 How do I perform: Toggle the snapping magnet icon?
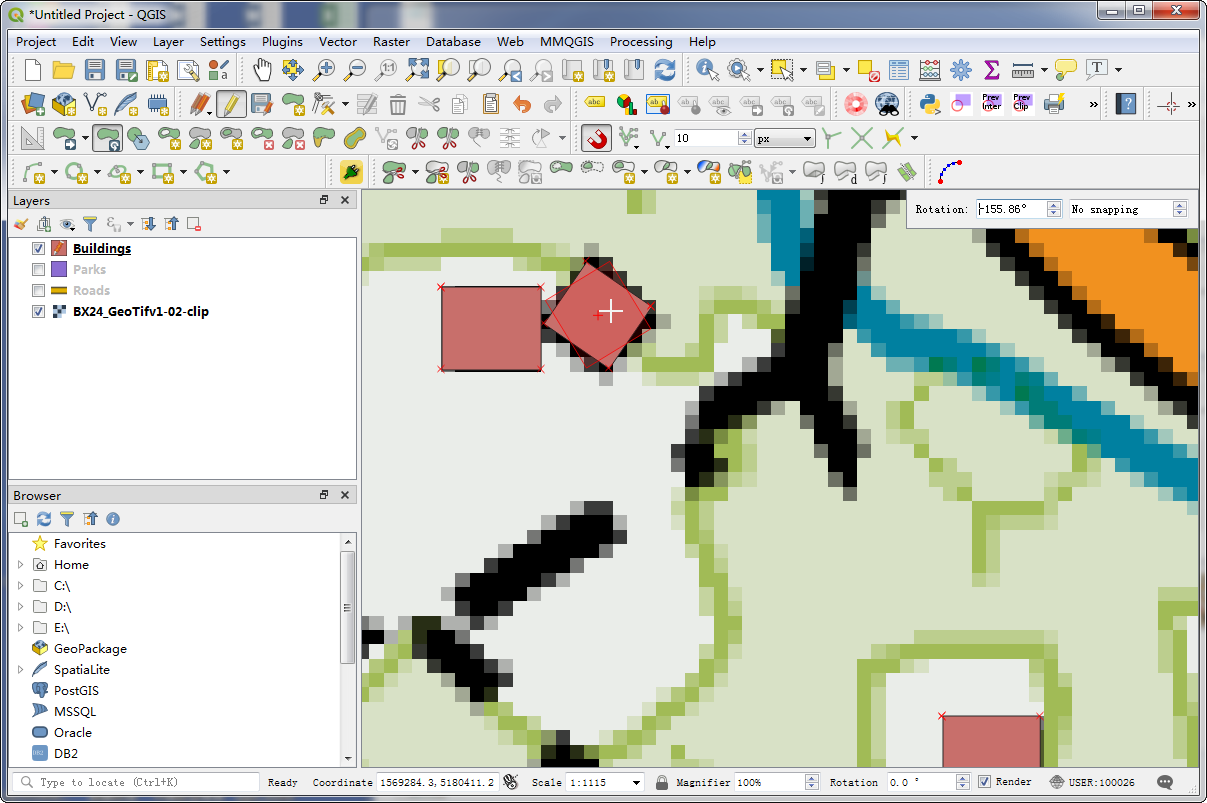[597, 138]
